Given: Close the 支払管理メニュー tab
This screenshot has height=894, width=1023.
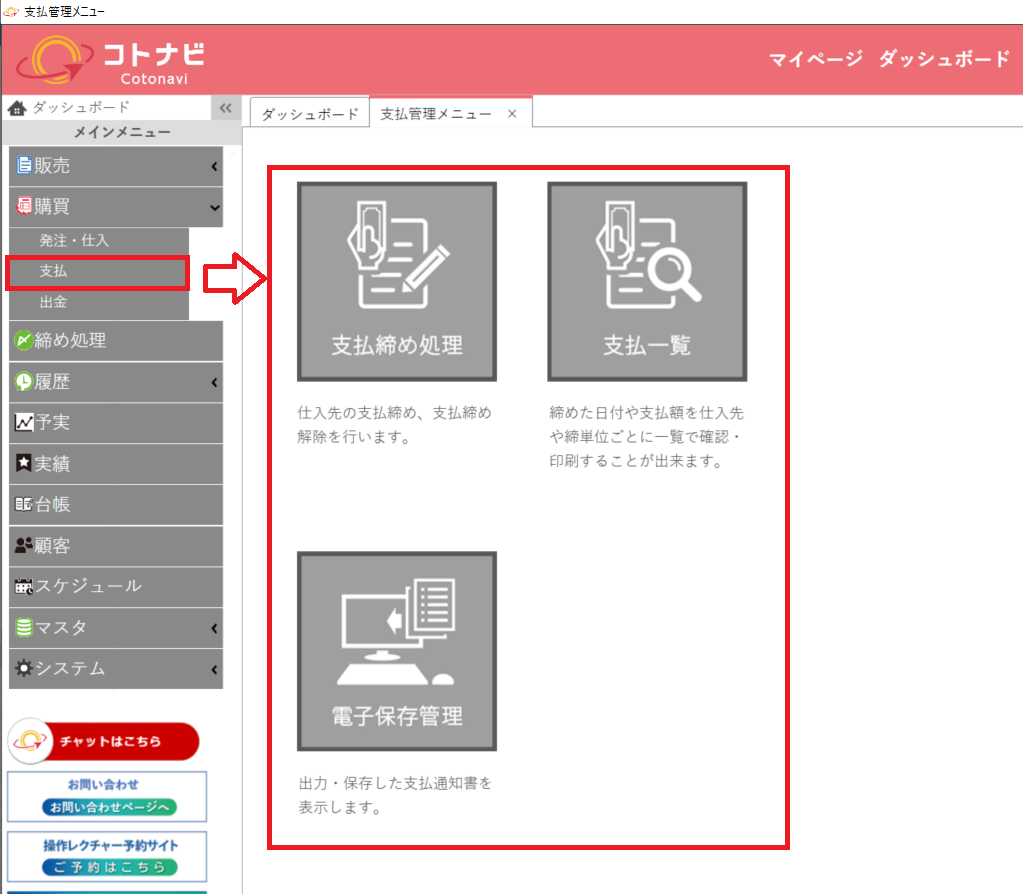Looking at the screenshot, I should 512,114.
